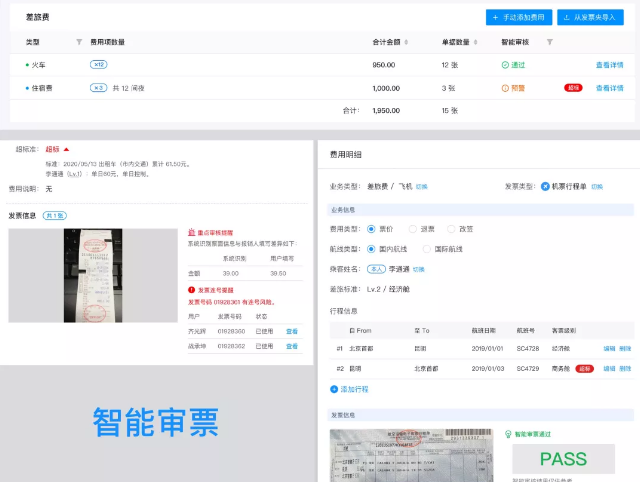Select the 票价 radio button
Viewport: 640px width, 482px height.
pyautogui.click(x=371, y=229)
